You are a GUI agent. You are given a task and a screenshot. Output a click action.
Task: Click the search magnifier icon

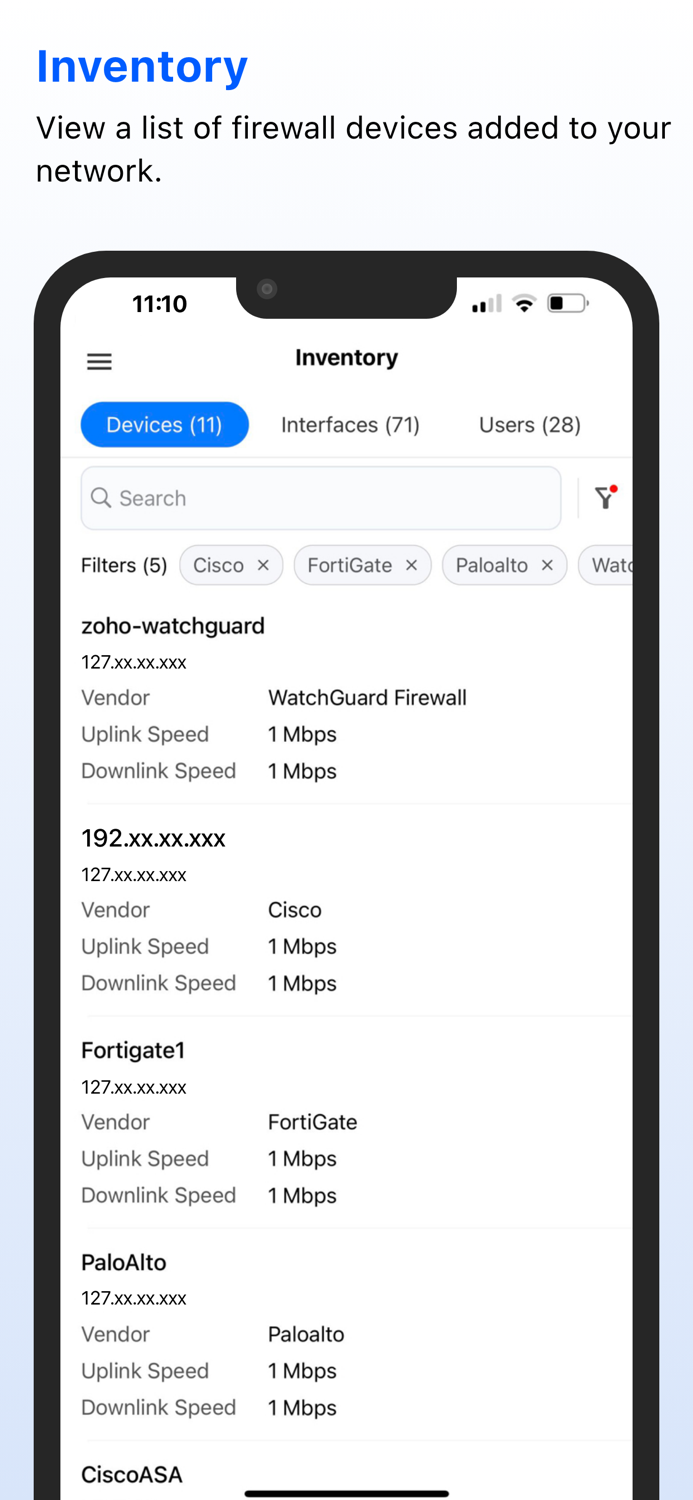[101, 497]
